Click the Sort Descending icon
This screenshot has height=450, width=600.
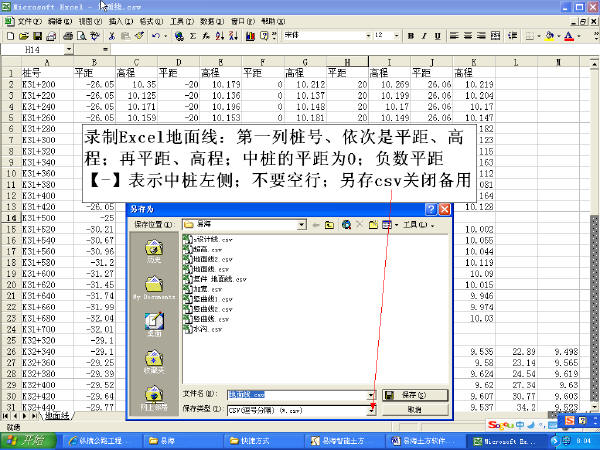(x=233, y=36)
